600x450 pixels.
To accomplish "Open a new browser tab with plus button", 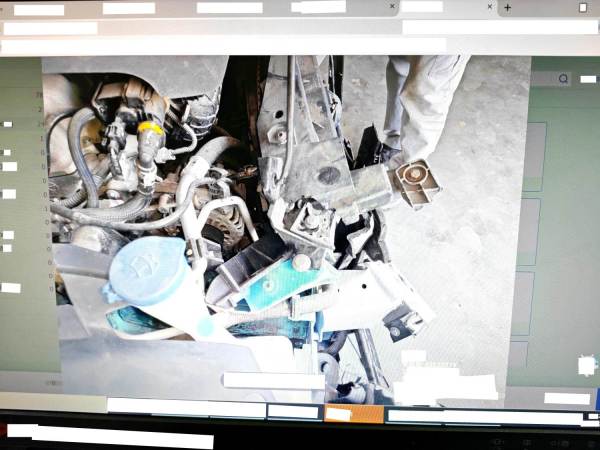I will coord(507,8).
